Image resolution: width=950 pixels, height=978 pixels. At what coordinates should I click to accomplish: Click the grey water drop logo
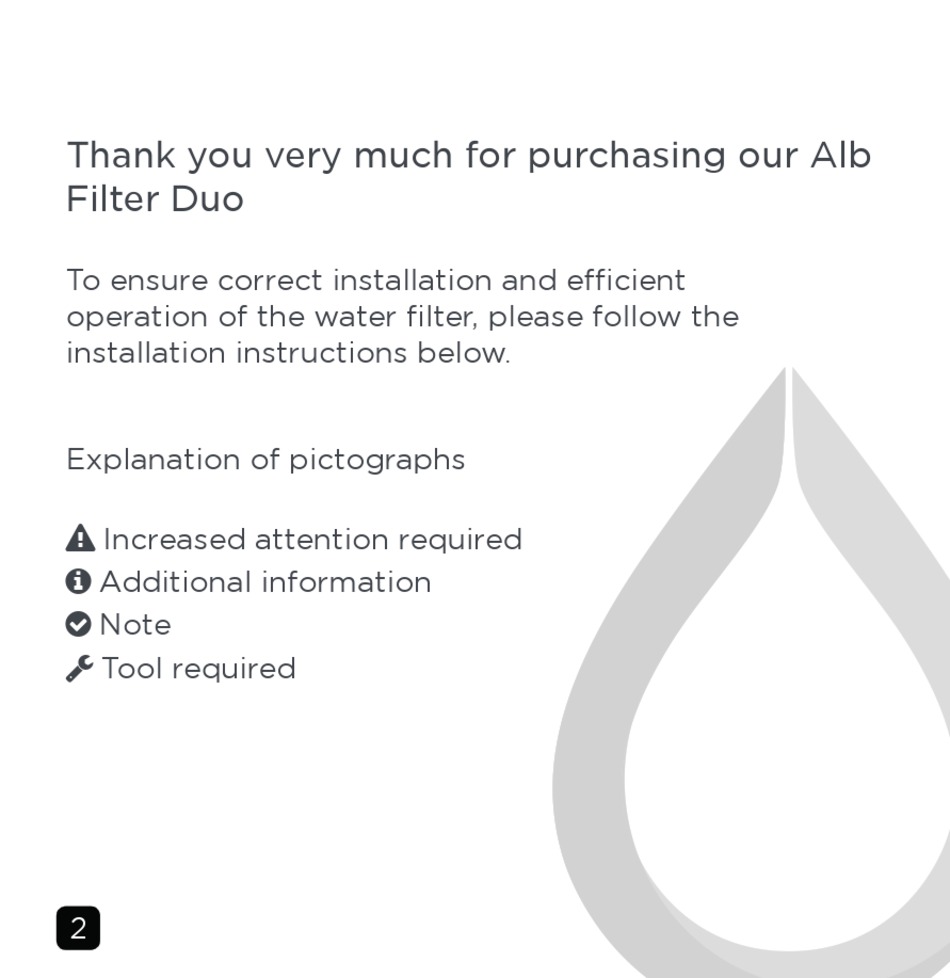tap(751, 672)
